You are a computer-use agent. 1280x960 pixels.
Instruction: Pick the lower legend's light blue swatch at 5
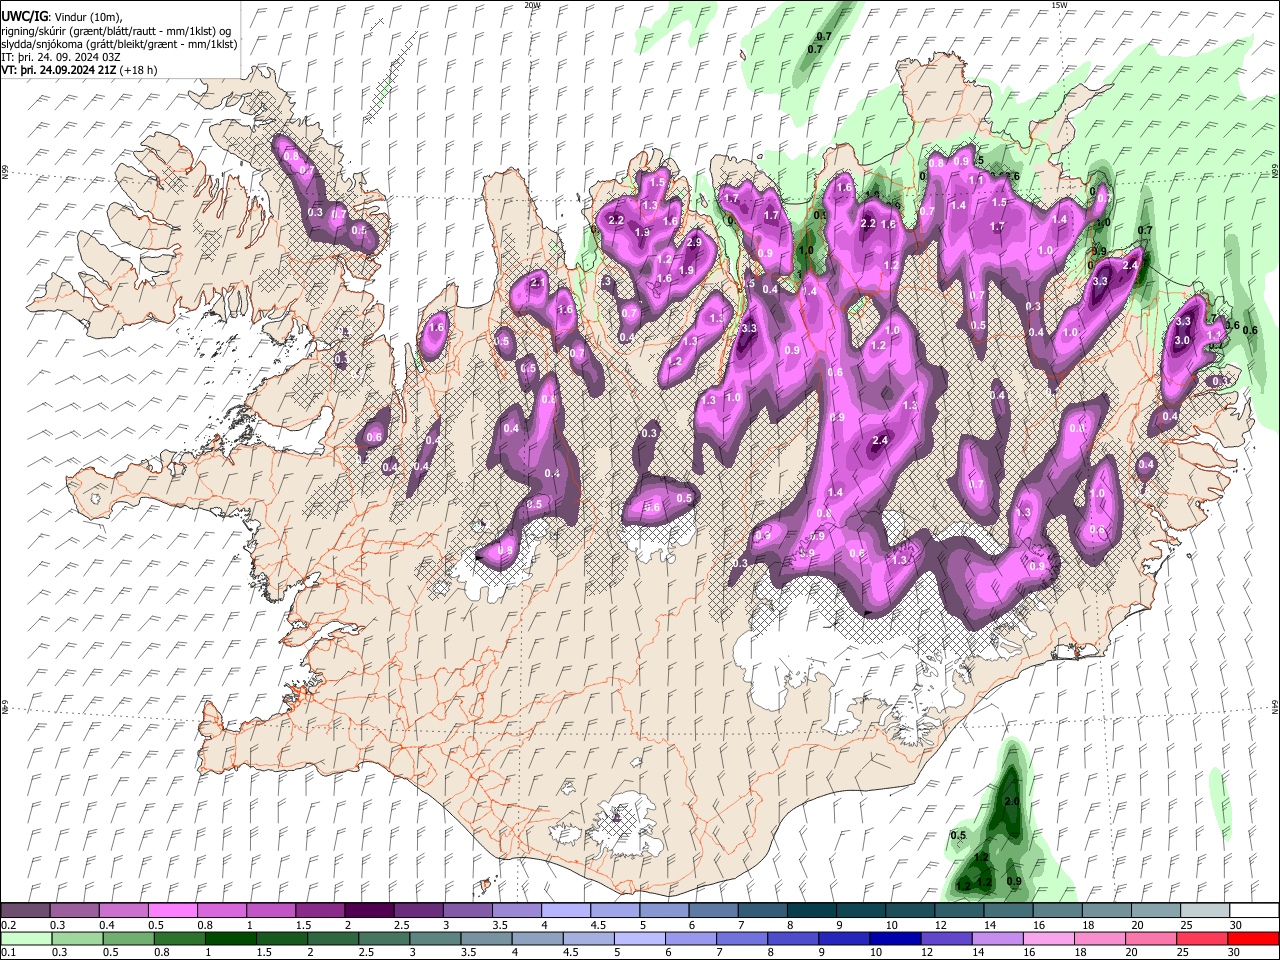639,938
